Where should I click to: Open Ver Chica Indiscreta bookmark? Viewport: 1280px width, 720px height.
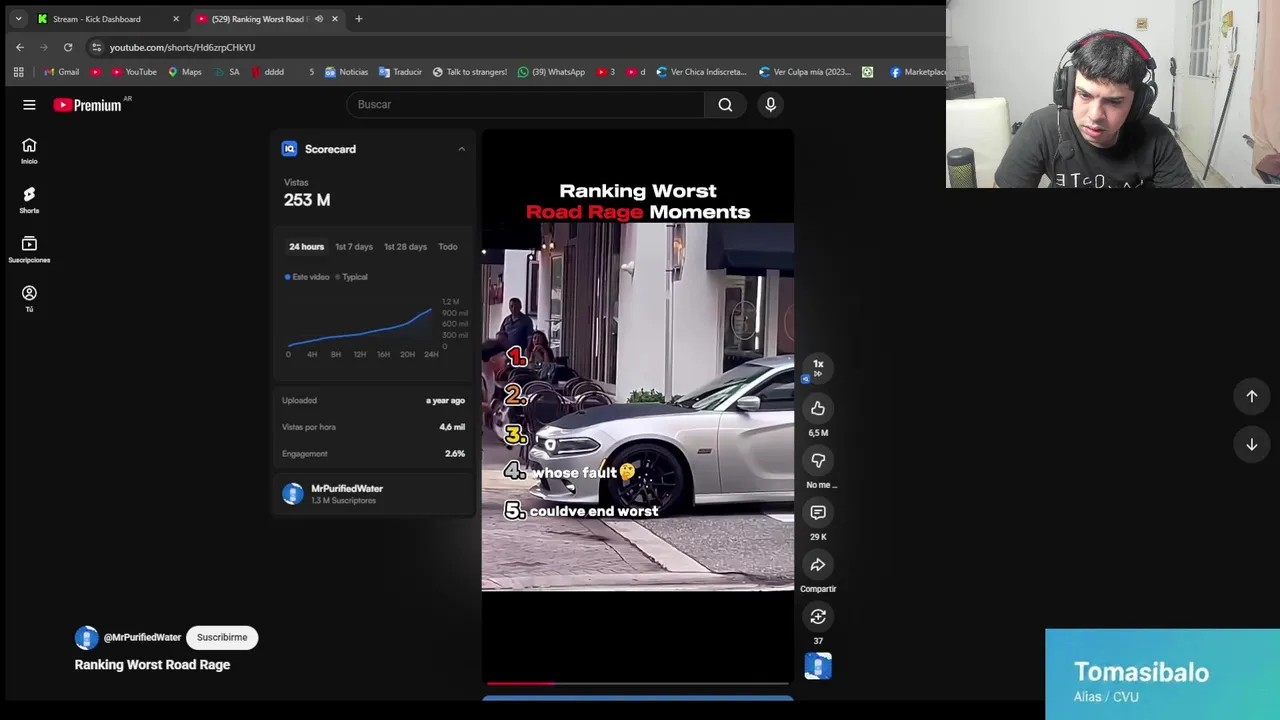[x=701, y=72]
